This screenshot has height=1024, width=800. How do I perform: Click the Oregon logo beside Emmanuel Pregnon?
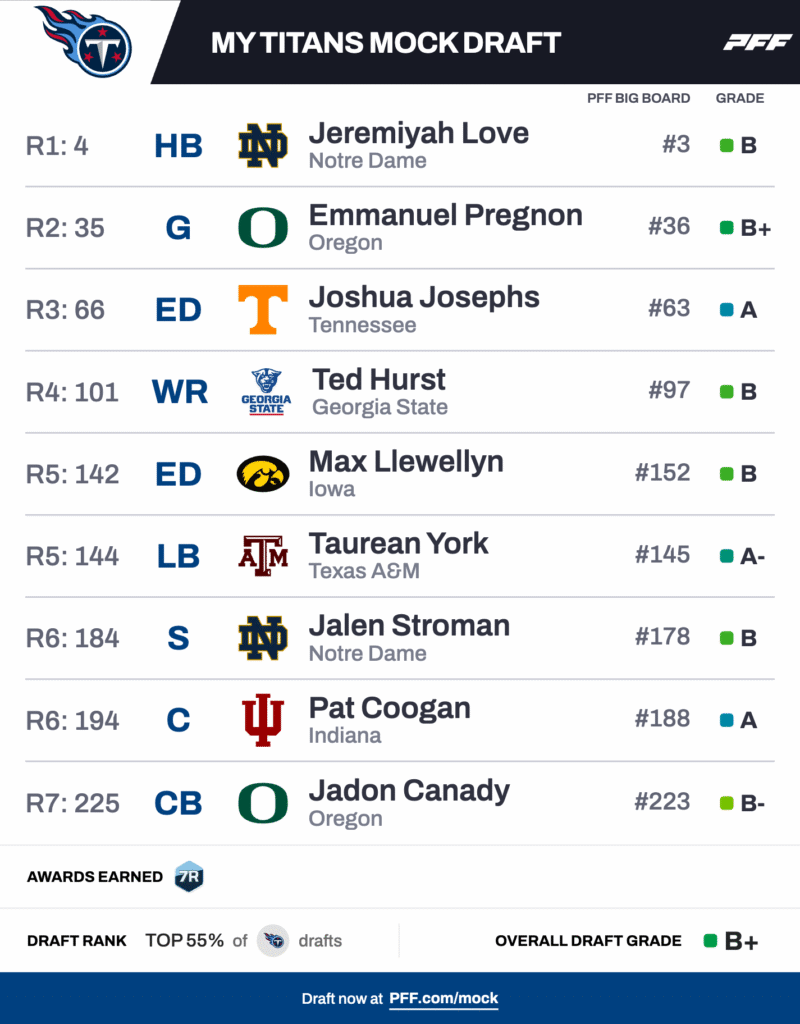[263, 228]
